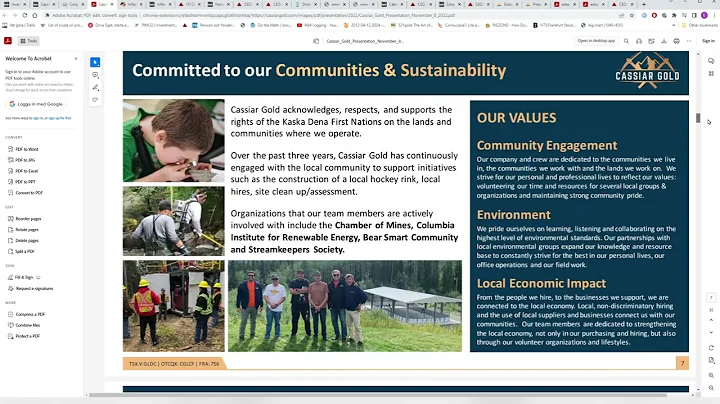Select the freehand draw tool
720x404 pixels.
point(95,100)
